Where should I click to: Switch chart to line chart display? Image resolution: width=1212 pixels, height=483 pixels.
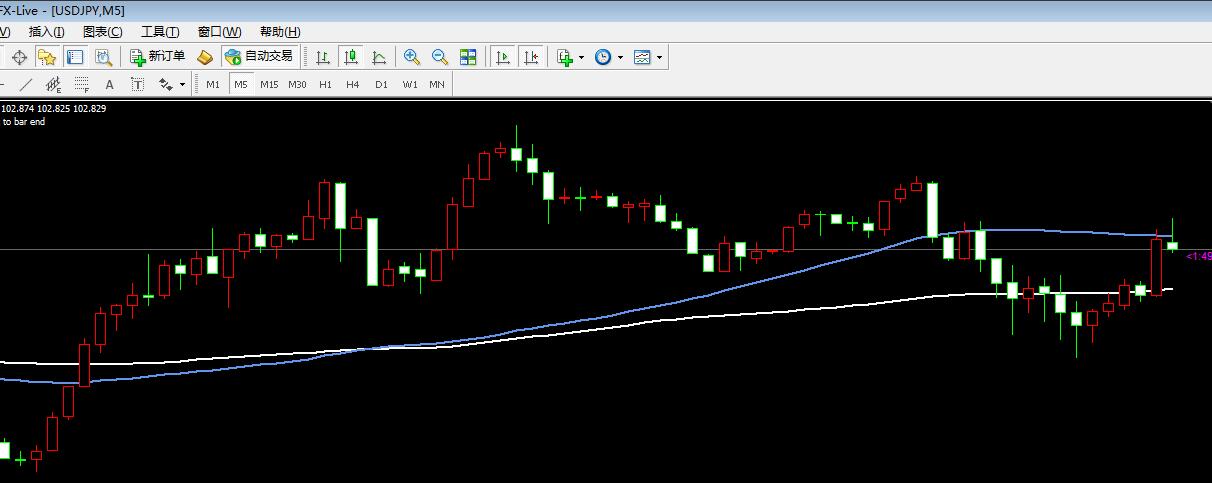(379, 57)
